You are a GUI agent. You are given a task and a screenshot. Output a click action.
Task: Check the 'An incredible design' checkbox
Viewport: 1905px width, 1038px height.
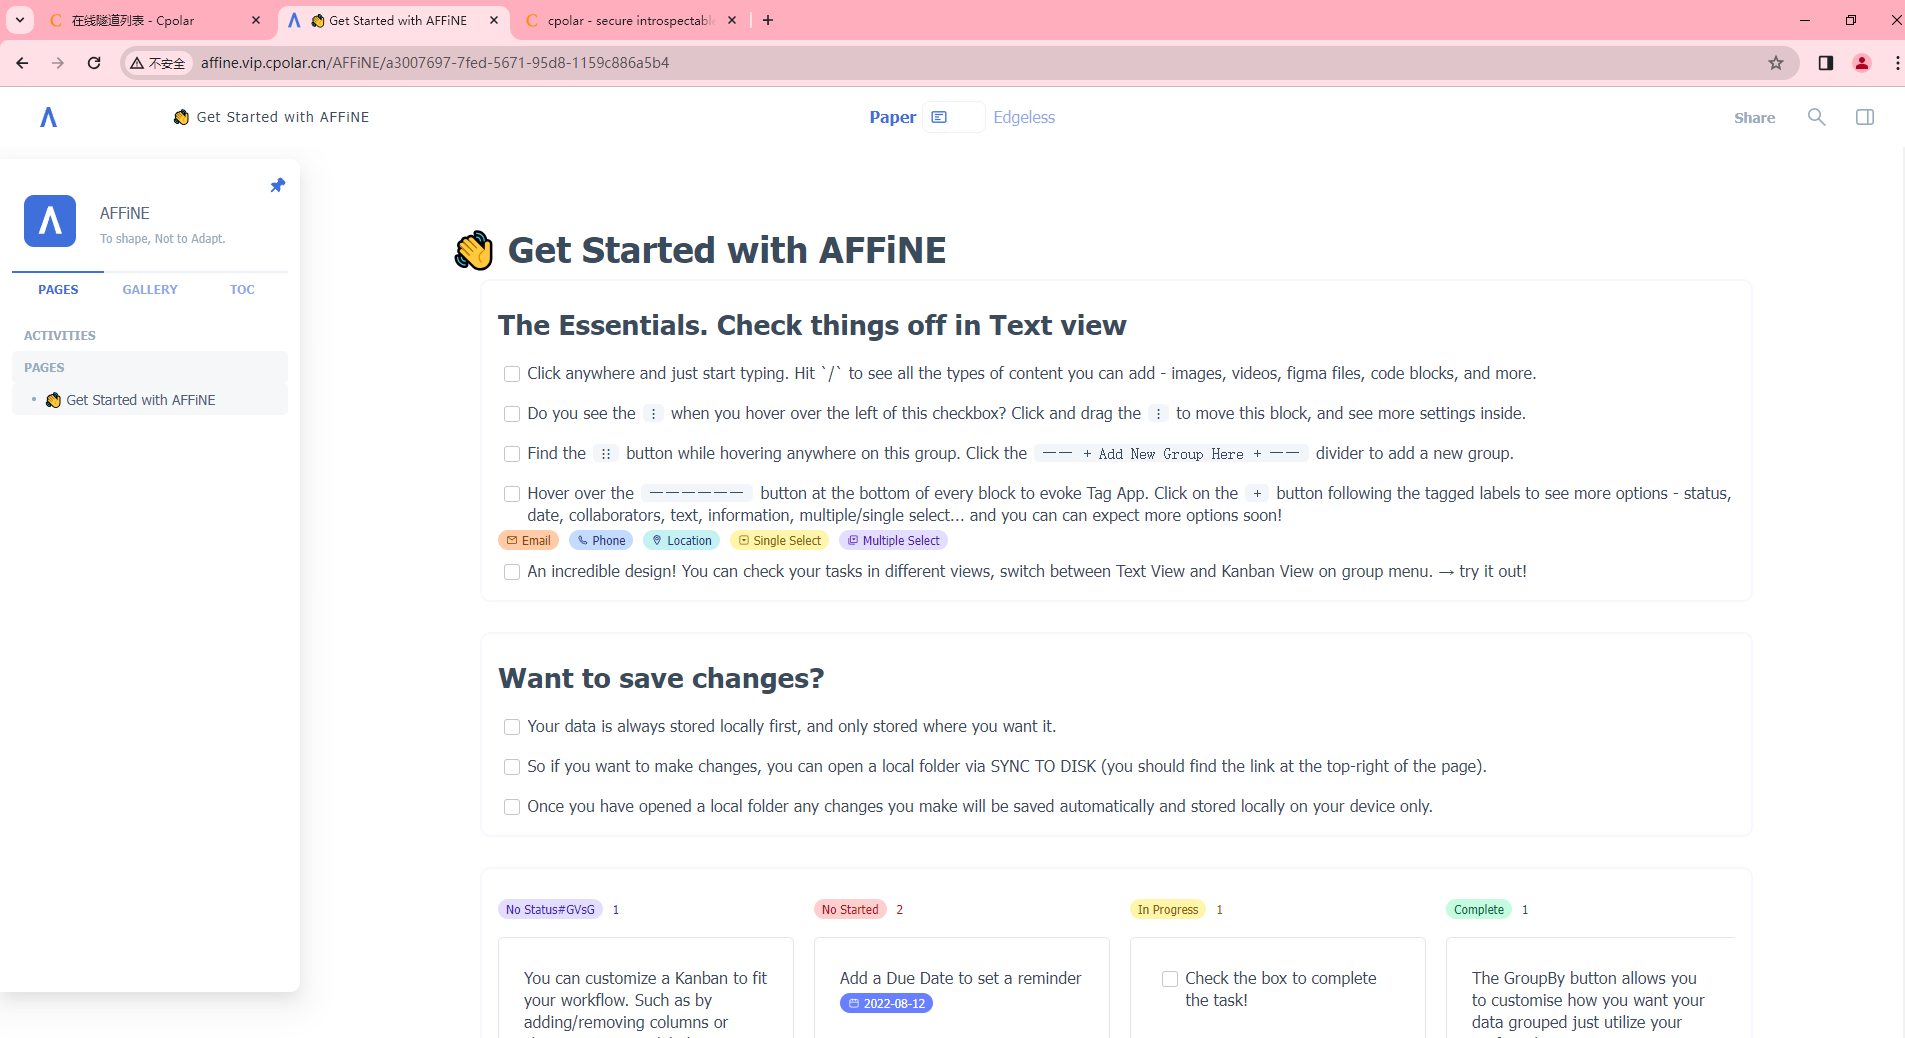pyautogui.click(x=512, y=572)
